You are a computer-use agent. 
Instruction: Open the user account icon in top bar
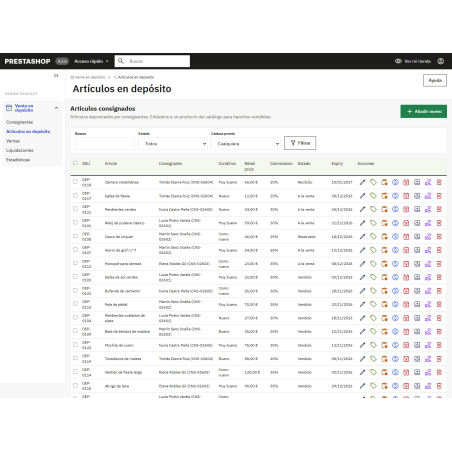coord(441,61)
